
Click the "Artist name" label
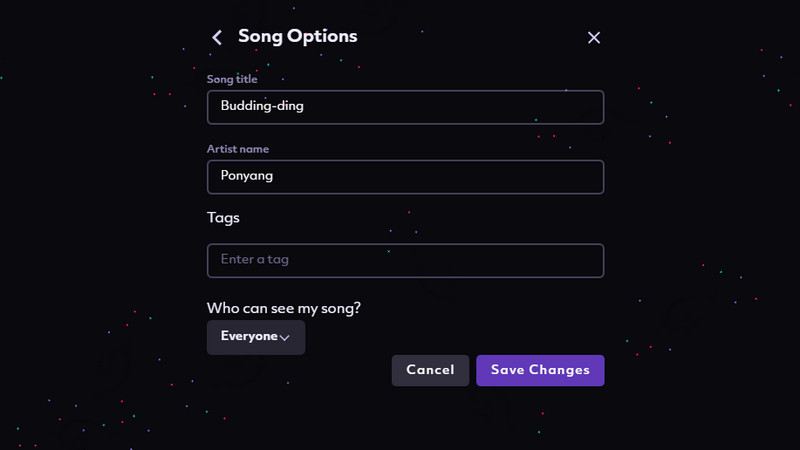[x=238, y=149]
